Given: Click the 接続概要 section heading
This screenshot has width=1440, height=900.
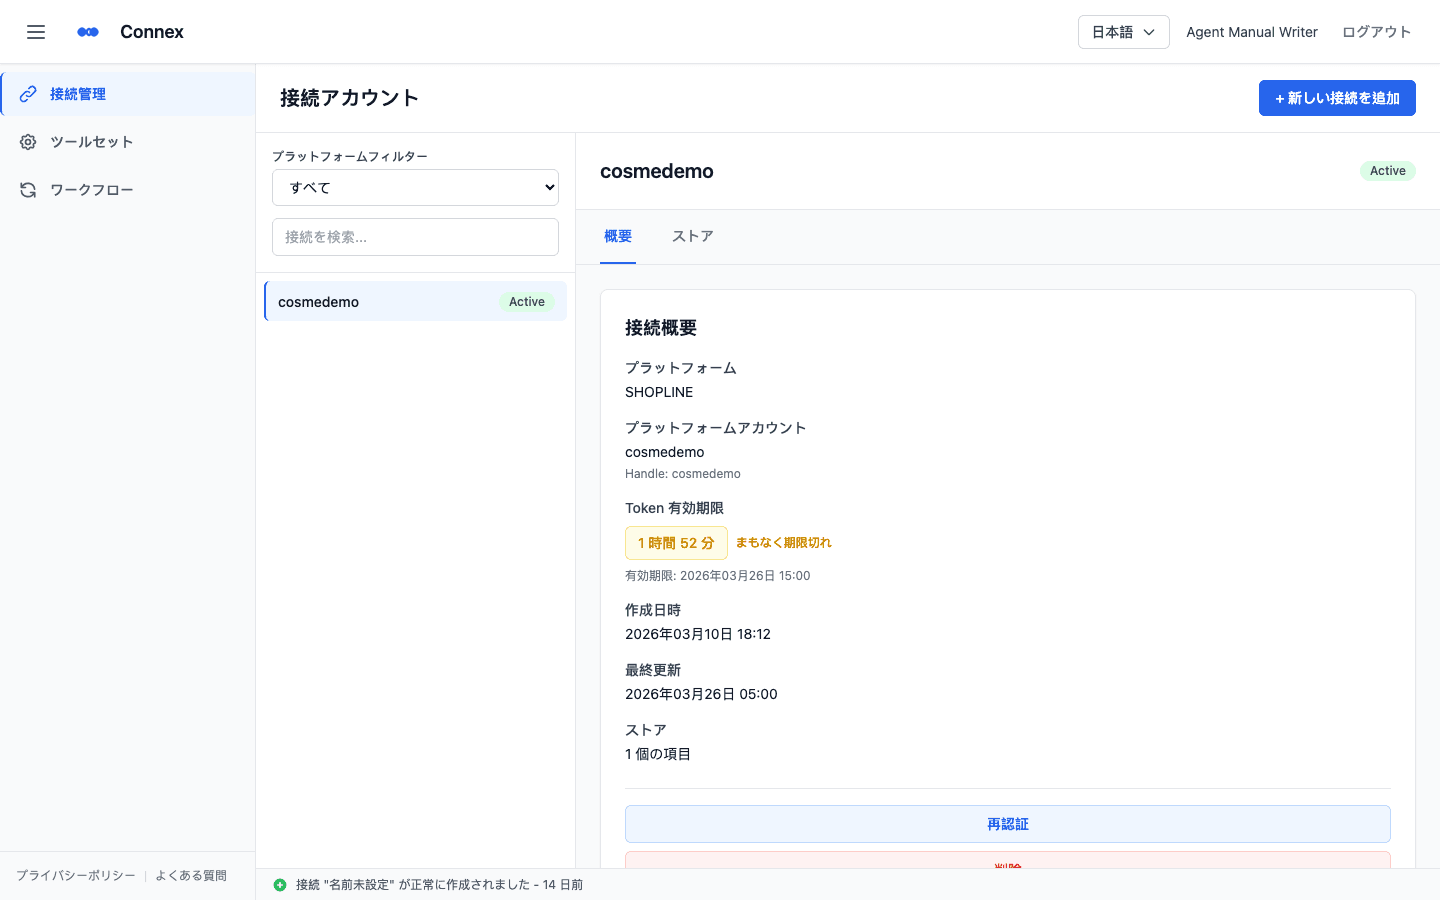Looking at the screenshot, I should [661, 328].
